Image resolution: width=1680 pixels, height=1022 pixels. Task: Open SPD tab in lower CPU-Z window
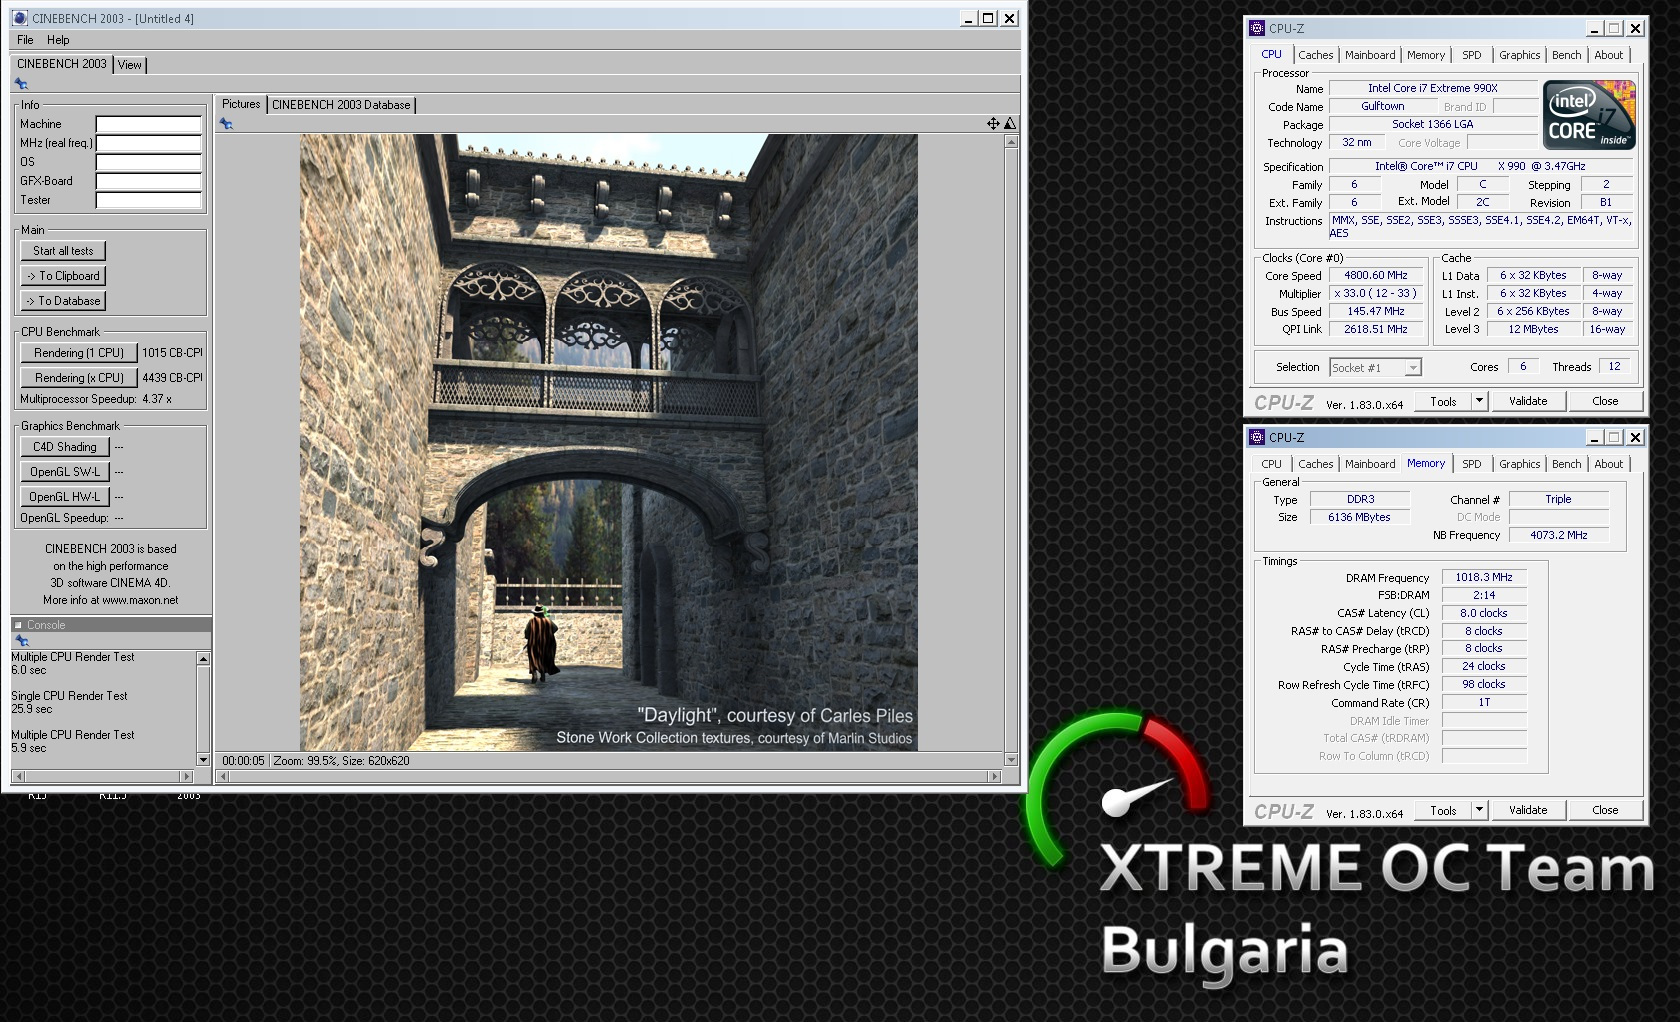pos(1472,464)
